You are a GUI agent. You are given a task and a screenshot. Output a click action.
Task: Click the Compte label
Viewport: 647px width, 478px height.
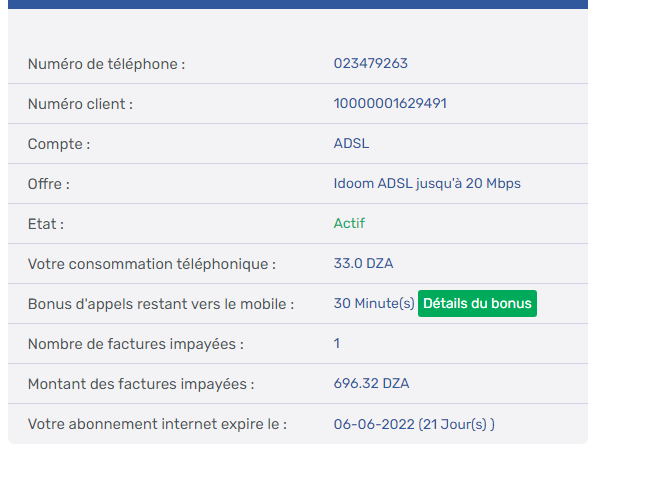pos(59,144)
